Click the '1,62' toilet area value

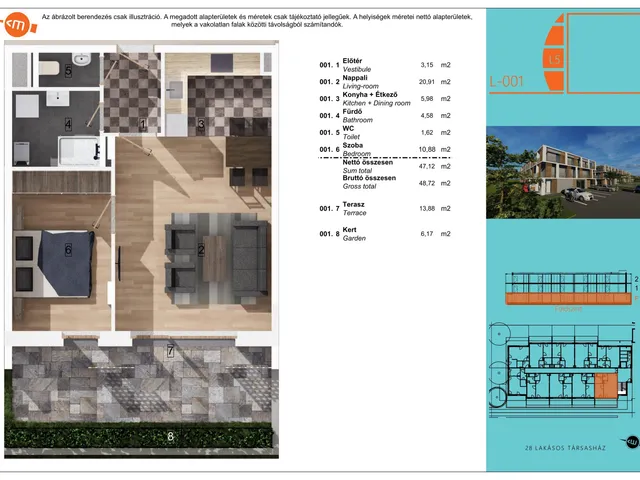click(x=427, y=133)
